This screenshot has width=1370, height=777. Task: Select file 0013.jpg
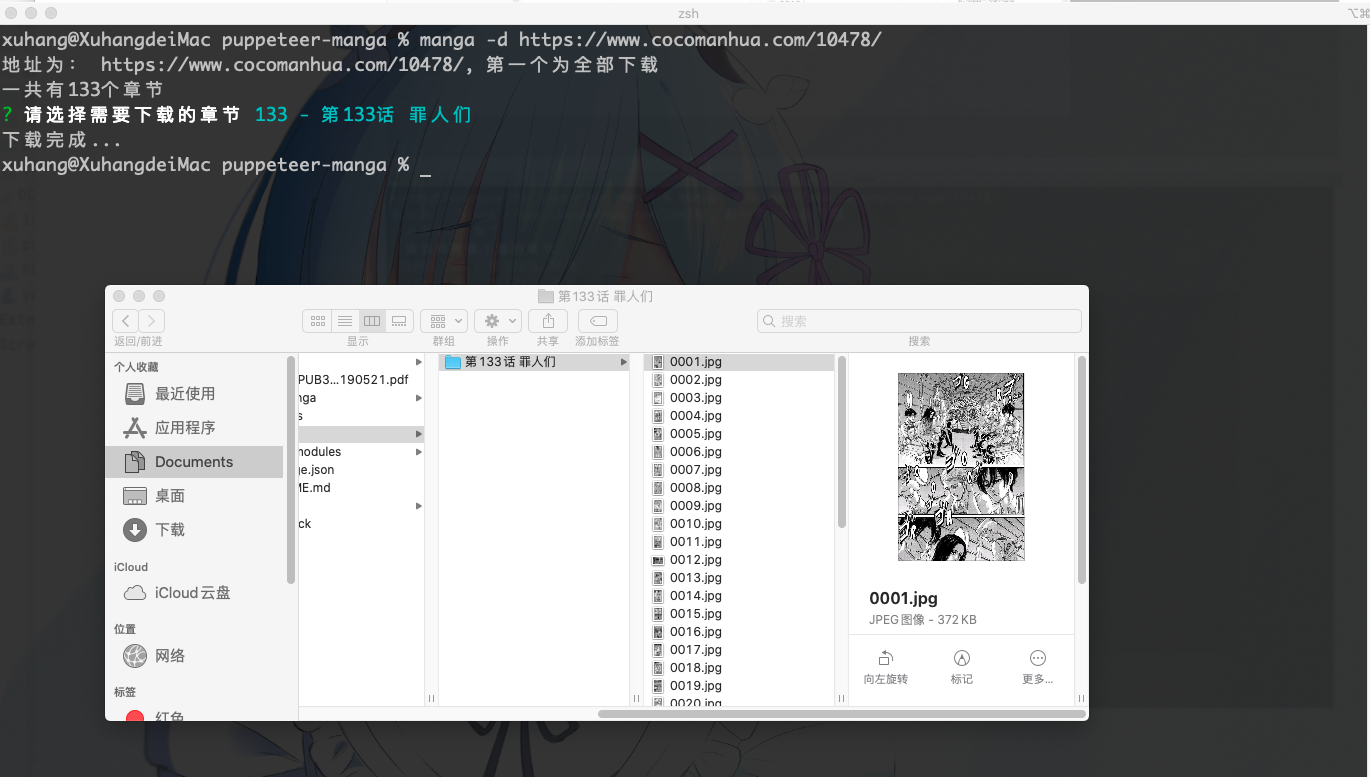click(738, 578)
